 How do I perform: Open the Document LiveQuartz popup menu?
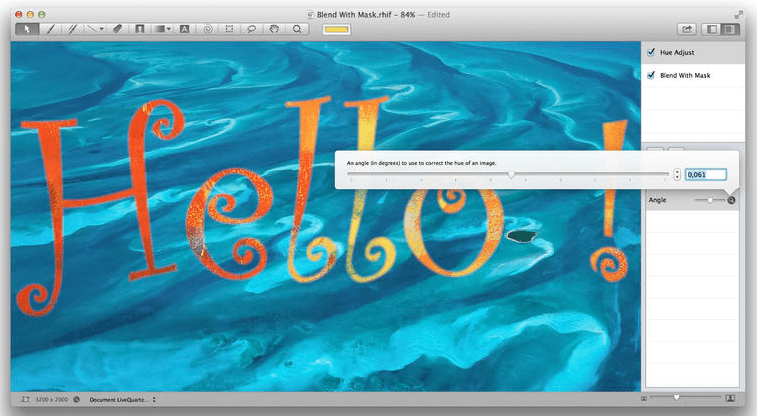point(123,400)
